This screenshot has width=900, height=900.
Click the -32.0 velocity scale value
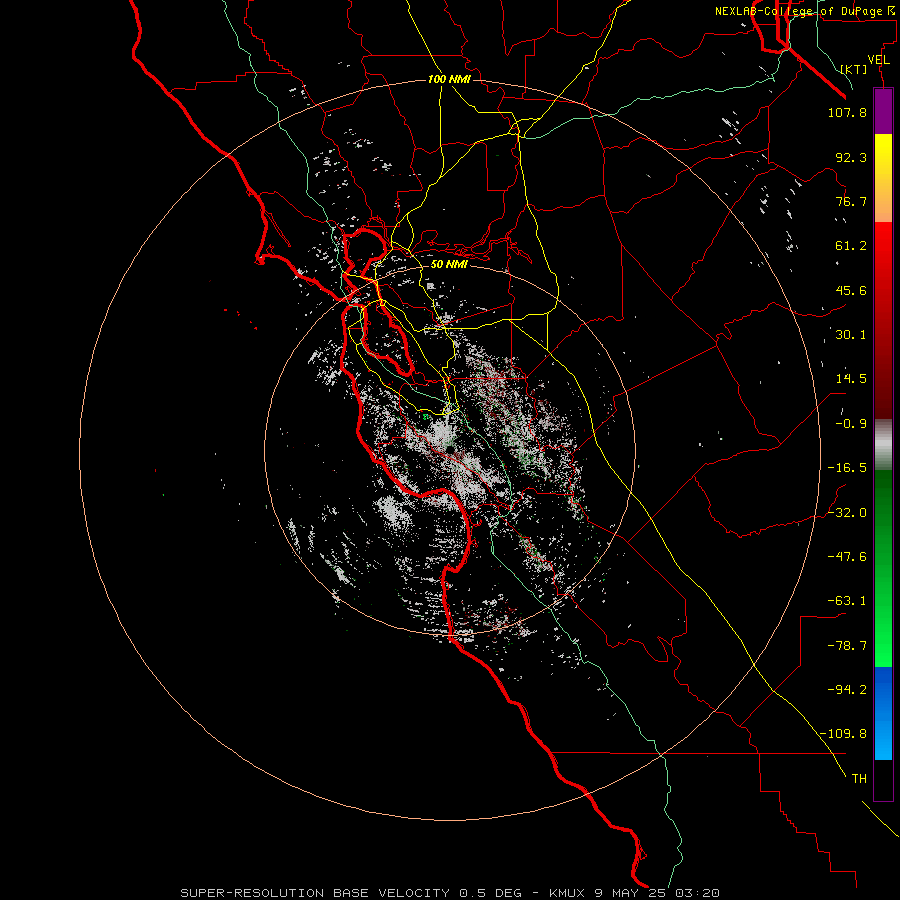(847, 513)
